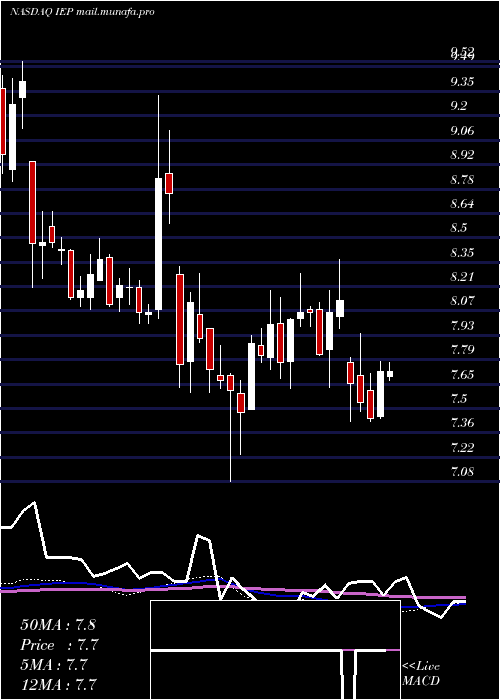Click the 8.92 price axis label
This screenshot has width=500, height=700.
coord(462,154)
